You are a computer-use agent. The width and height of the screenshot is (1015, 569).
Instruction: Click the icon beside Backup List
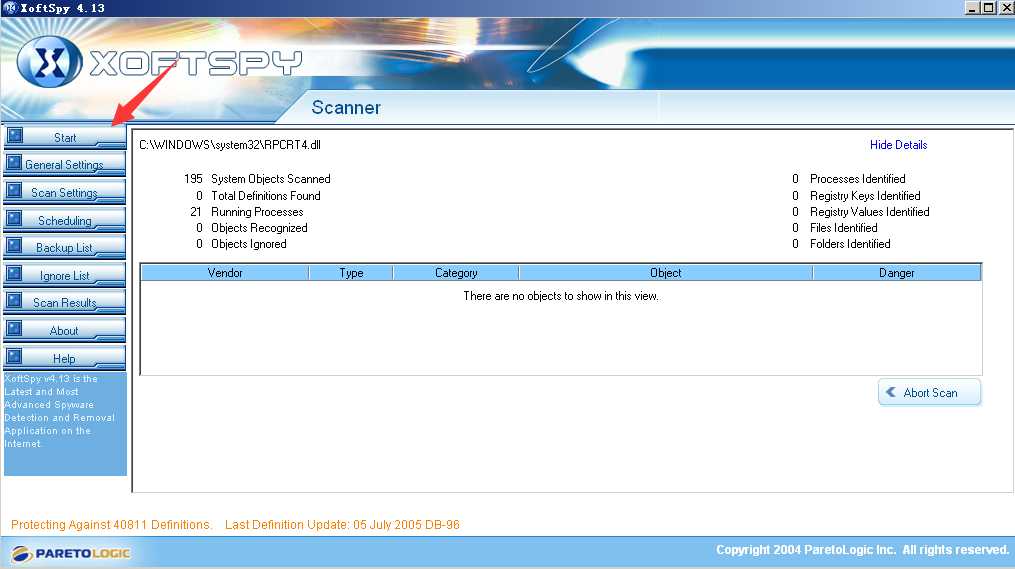coord(14,245)
